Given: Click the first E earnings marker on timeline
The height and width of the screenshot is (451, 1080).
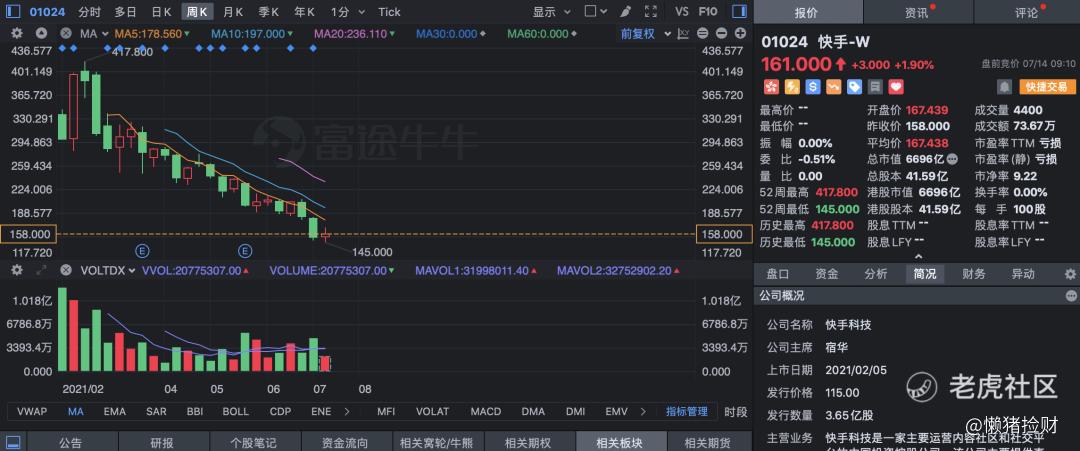Looking at the screenshot, I should (x=143, y=249).
